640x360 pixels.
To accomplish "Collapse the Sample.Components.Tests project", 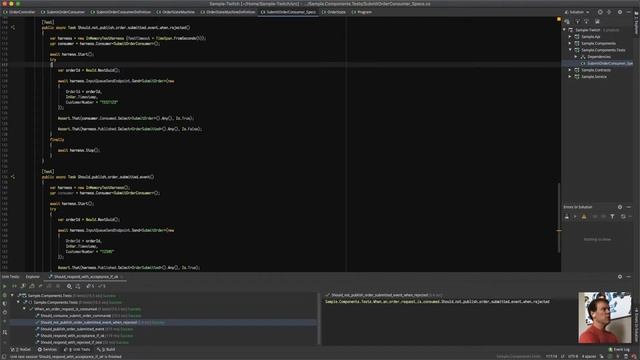I will [570, 50].
